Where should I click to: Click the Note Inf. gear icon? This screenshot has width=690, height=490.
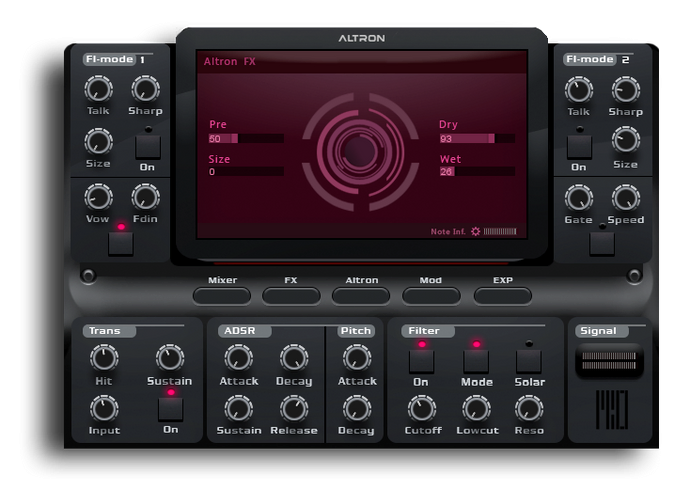point(476,231)
